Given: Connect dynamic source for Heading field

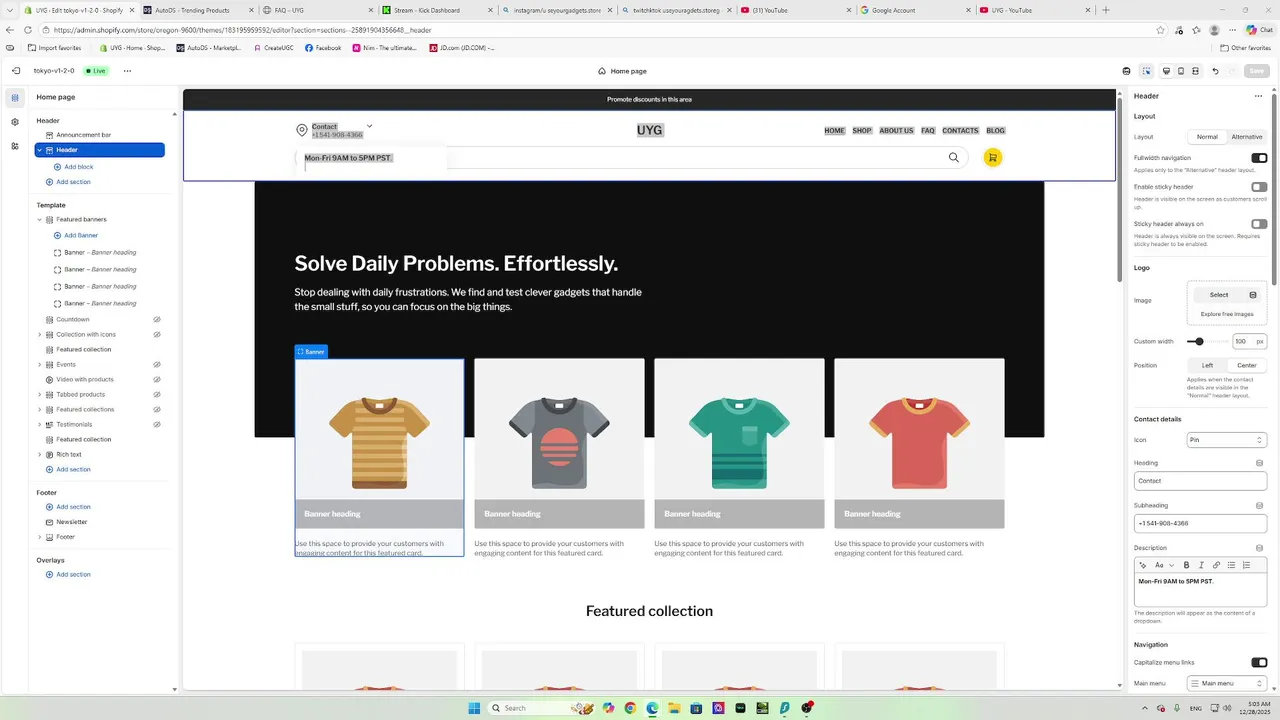Looking at the screenshot, I should click(x=1260, y=463).
